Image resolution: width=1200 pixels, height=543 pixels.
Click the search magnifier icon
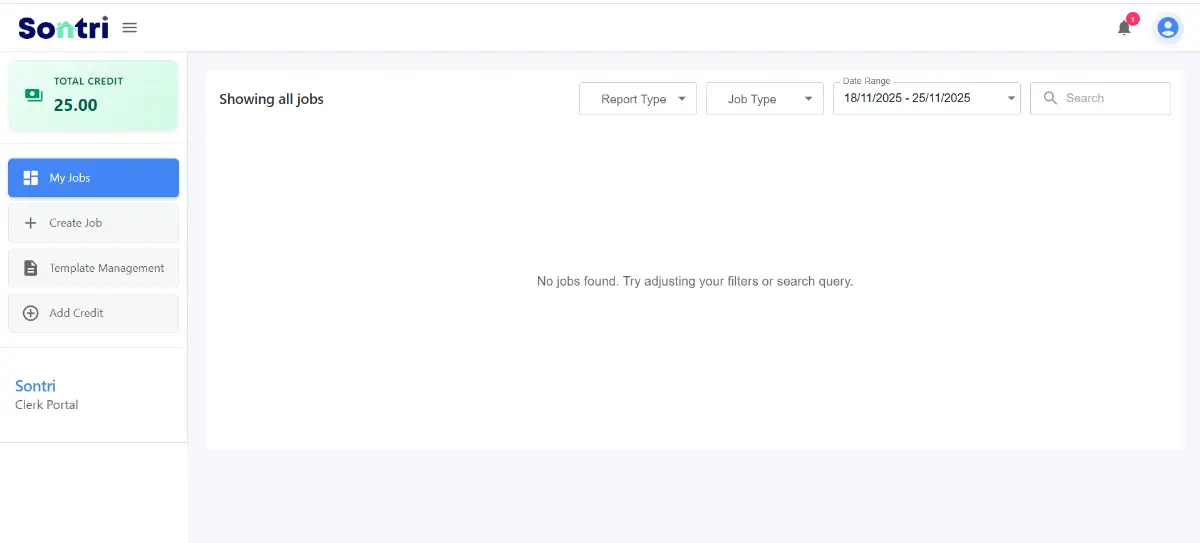point(1050,98)
